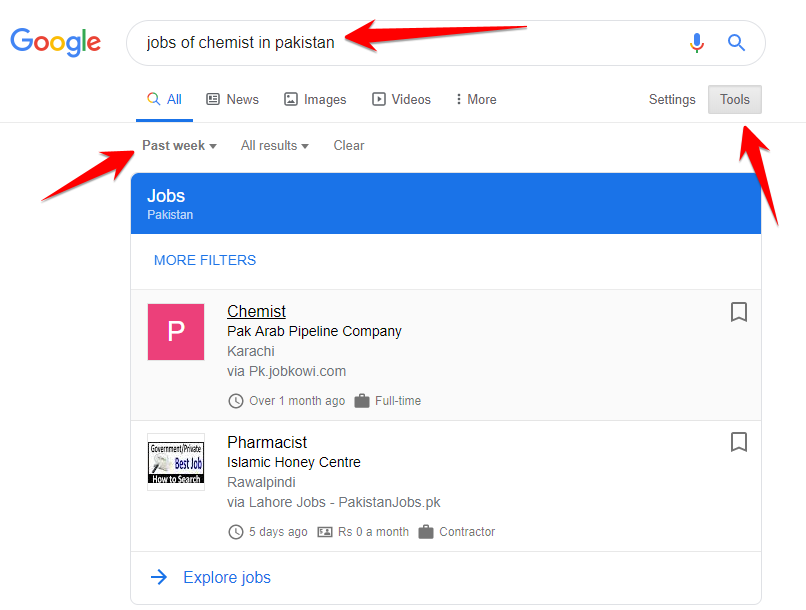Select the All results tab
This screenshot has height=610, width=806.
point(165,100)
